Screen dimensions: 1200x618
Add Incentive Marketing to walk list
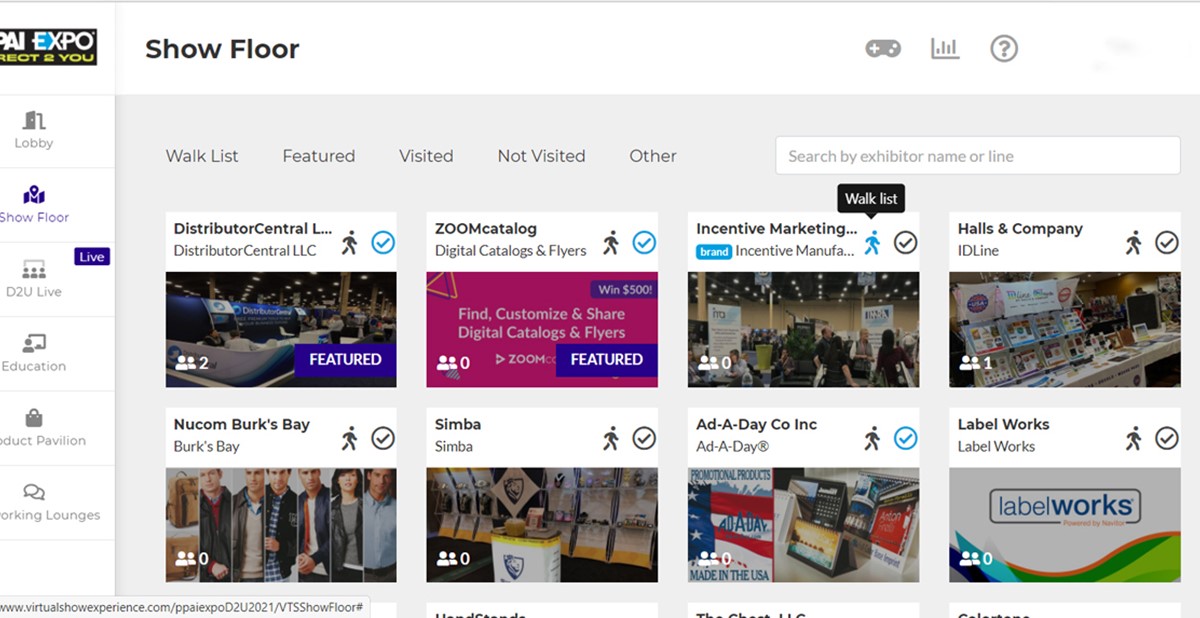[x=873, y=242]
